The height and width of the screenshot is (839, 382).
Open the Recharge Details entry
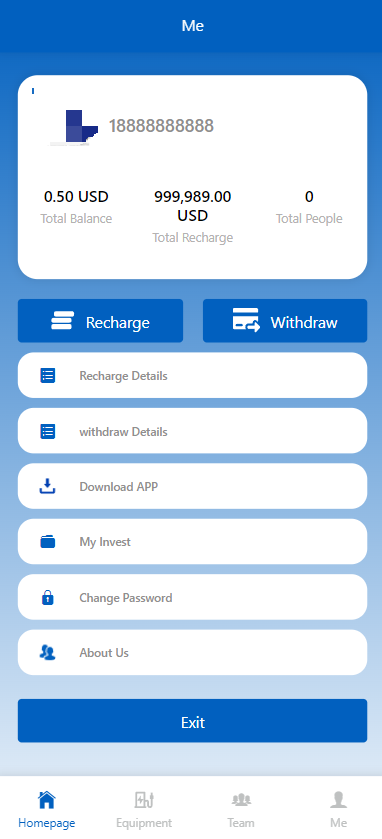coord(193,375)
